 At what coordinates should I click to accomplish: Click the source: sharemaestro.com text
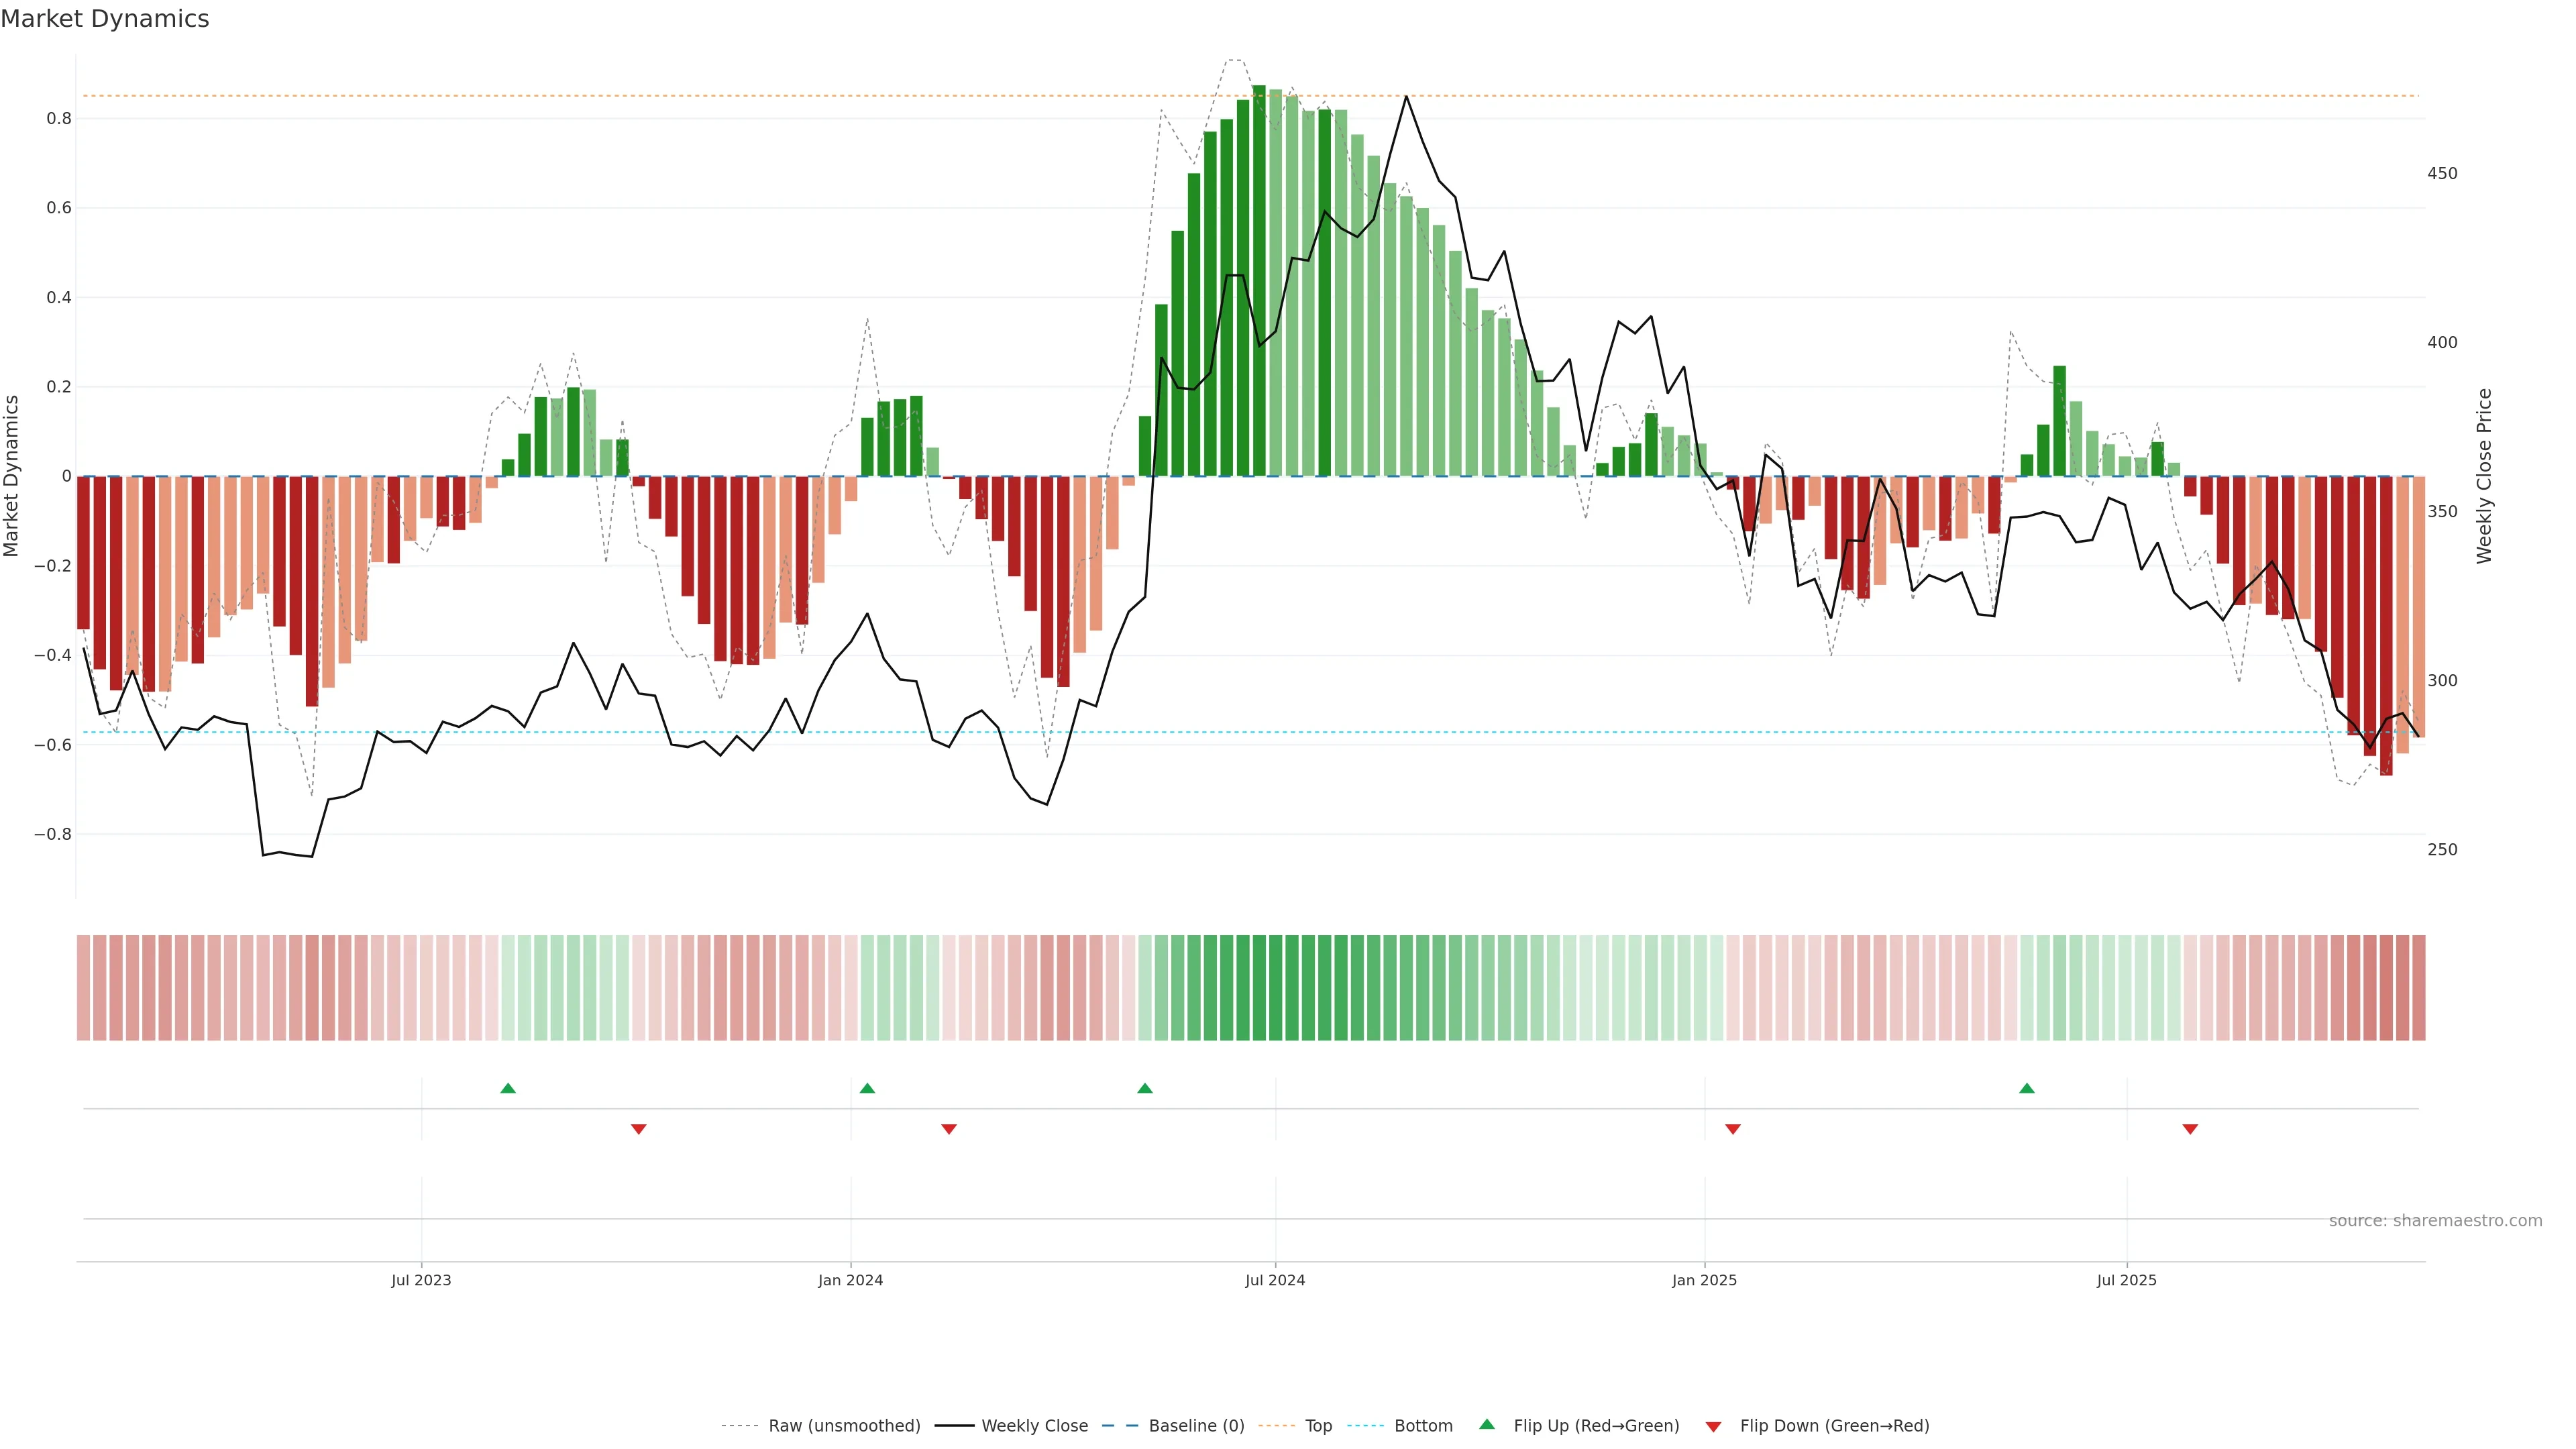pyautogui.click(x=2435, y=1221)
